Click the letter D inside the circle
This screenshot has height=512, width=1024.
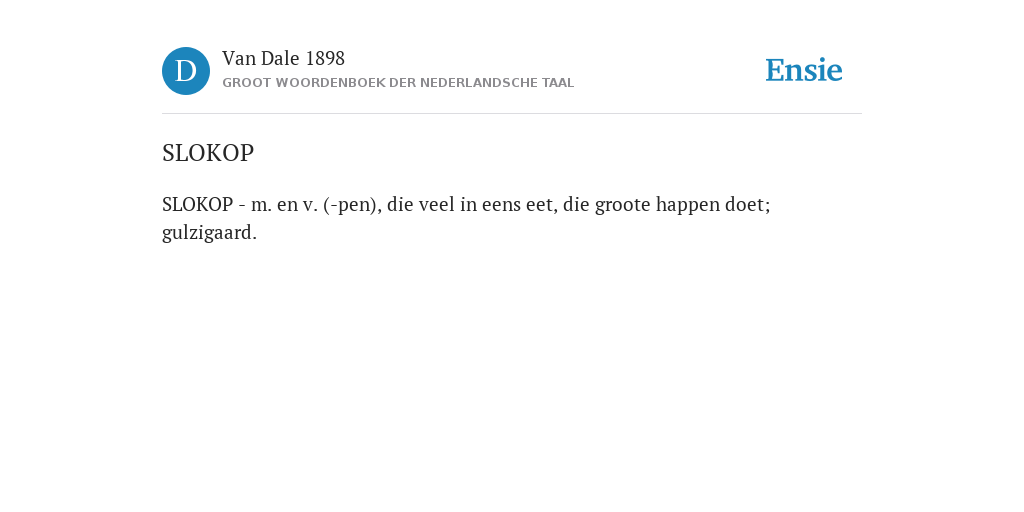coord(186,71)
